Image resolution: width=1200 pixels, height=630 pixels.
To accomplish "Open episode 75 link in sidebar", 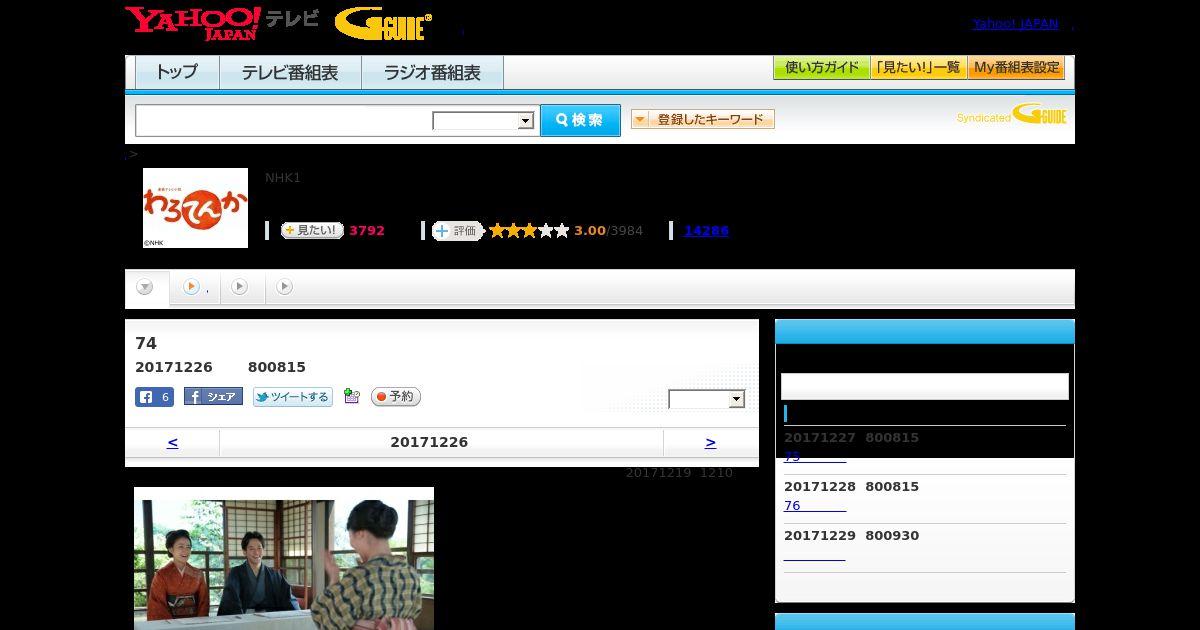I will 814,457.
